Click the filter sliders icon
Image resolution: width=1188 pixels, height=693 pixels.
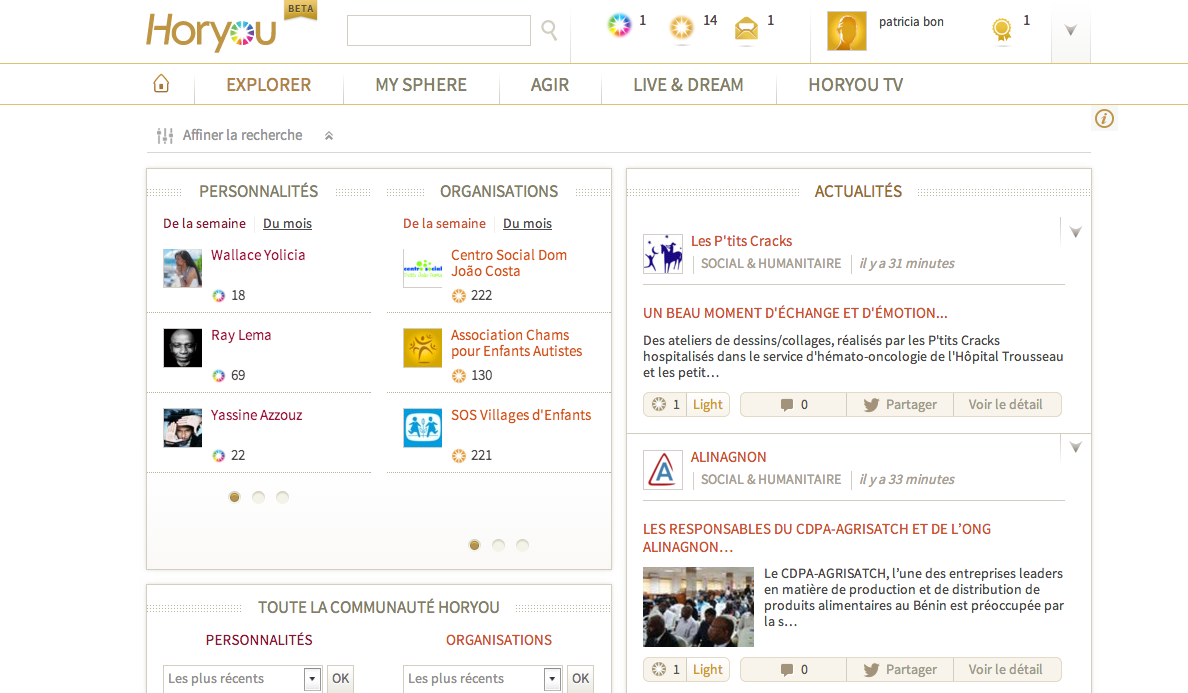[x=164, y=136]
